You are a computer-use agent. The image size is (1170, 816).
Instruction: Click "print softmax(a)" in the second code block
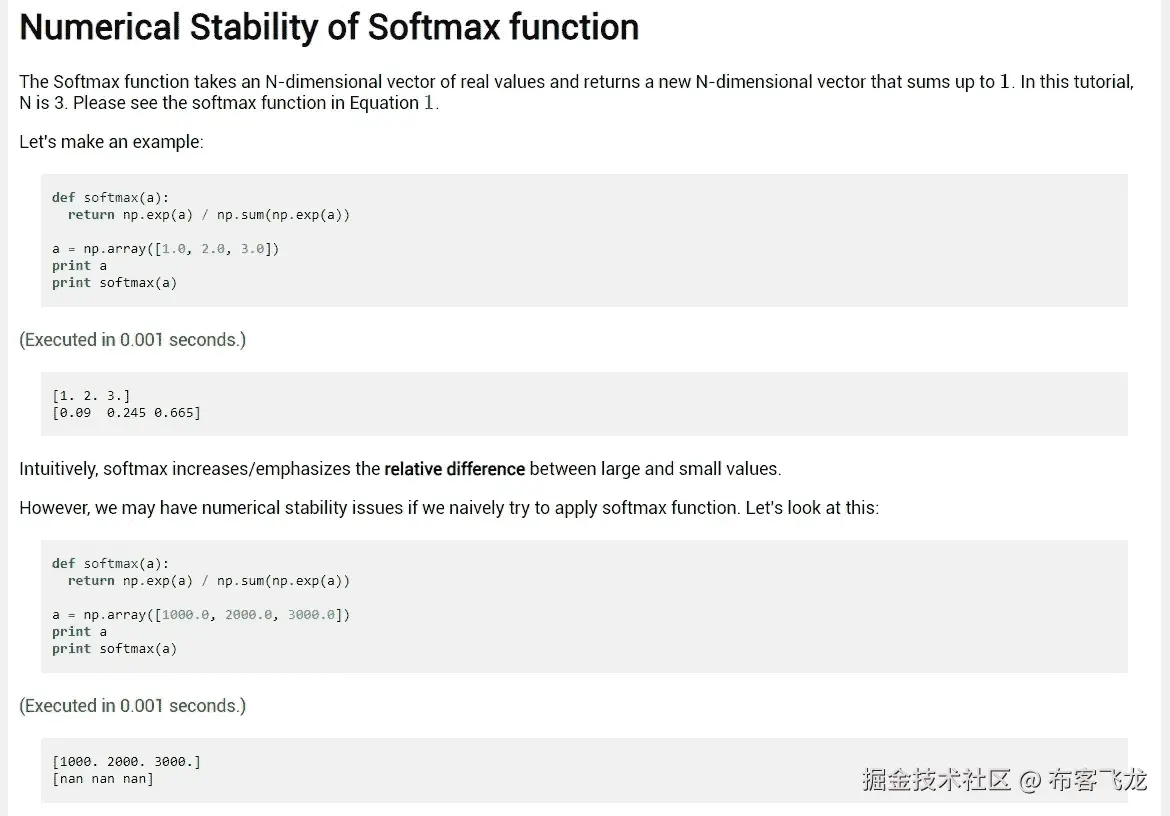(x=114, y=648)
